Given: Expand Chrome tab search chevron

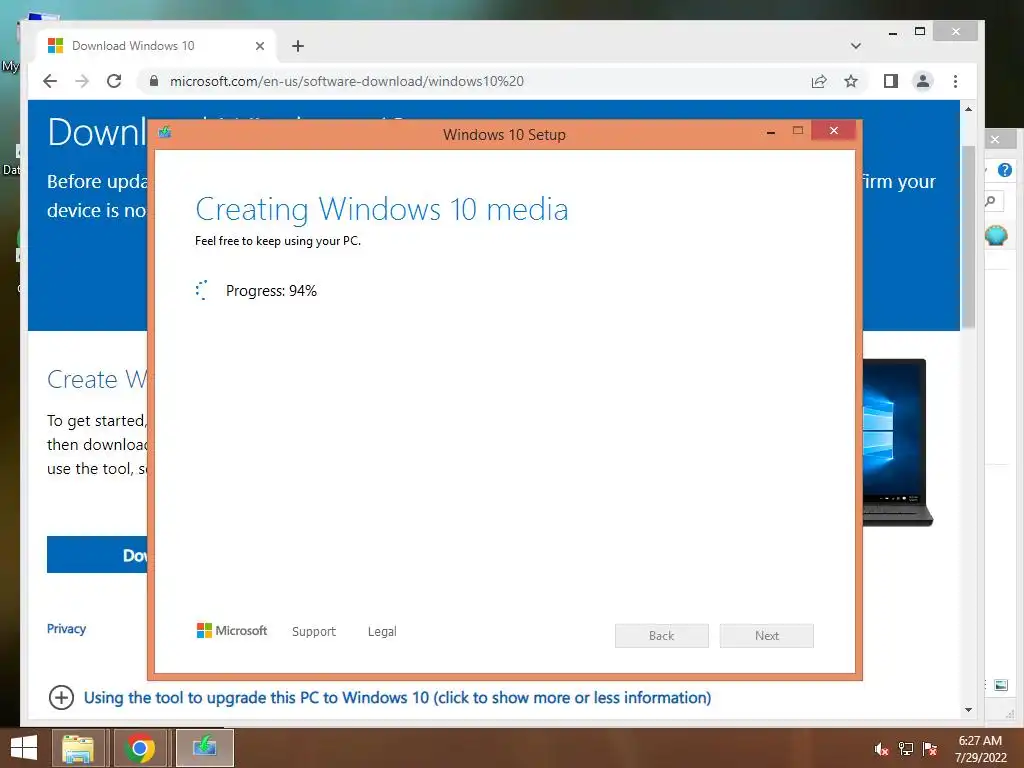Looking at the screenshot, I should pyautogui.click(x=856, y=46).
